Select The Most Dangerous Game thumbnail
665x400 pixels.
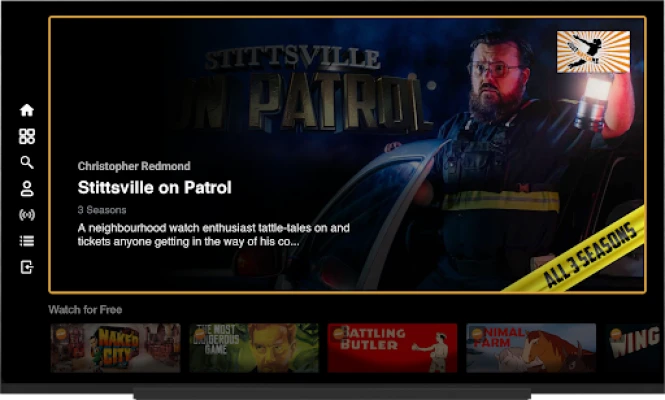(x=254, y=348)
